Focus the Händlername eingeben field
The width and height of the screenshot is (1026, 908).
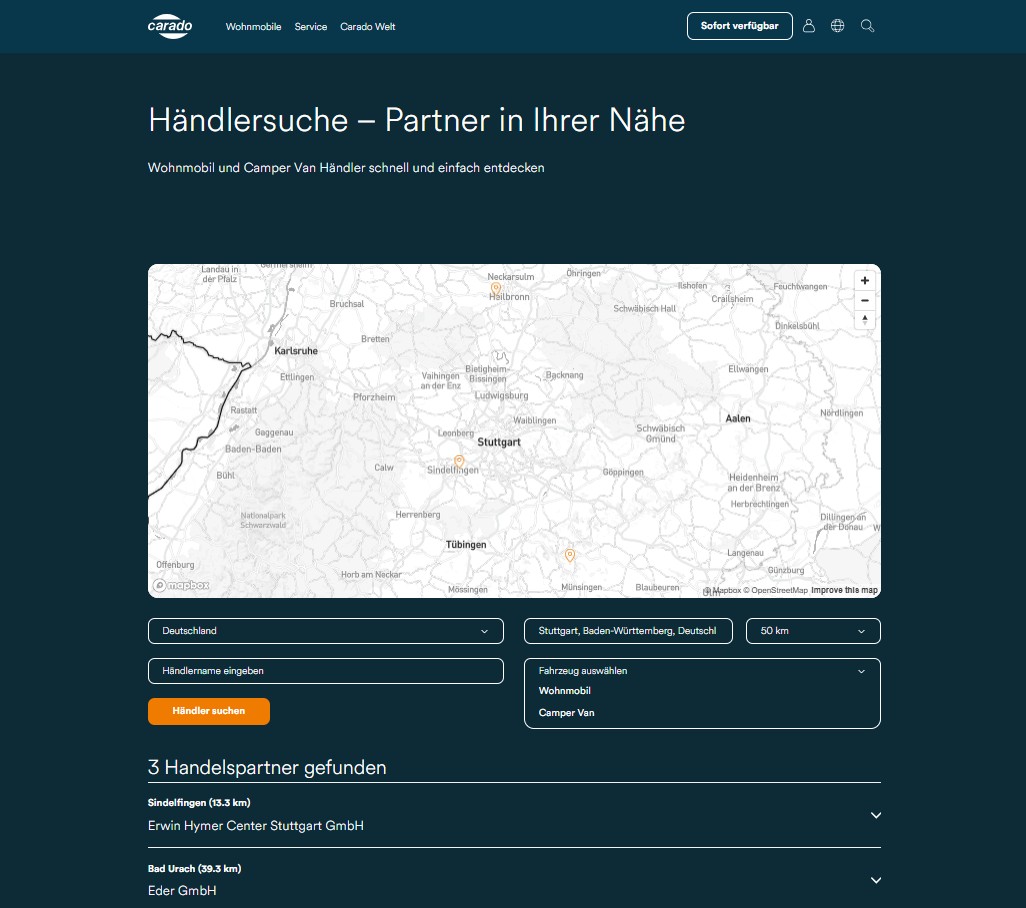326,671
